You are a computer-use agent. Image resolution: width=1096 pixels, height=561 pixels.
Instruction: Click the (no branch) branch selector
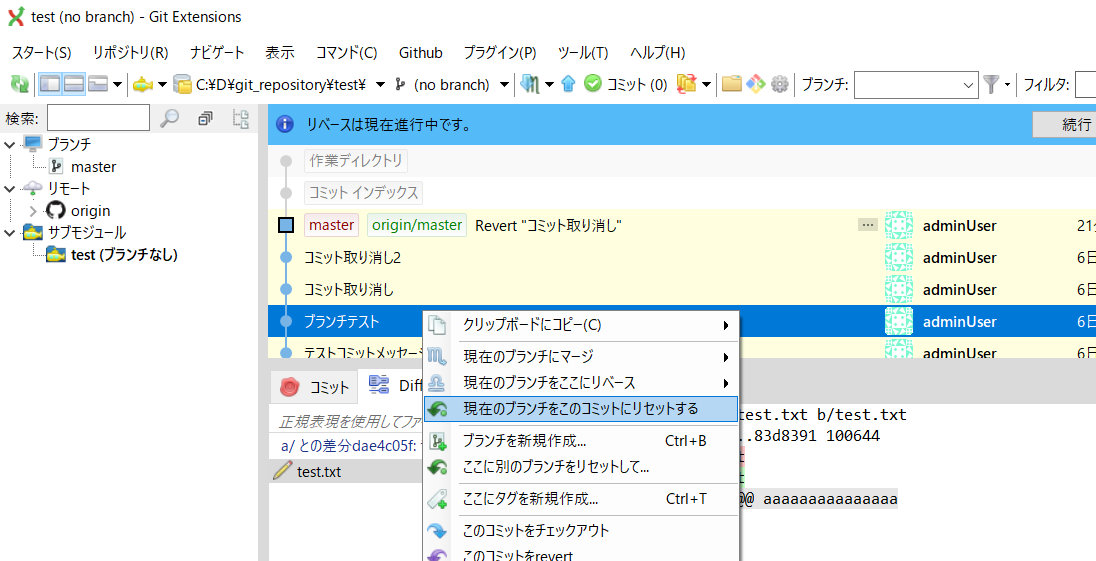pyautogui.click(x=443, y=85)
